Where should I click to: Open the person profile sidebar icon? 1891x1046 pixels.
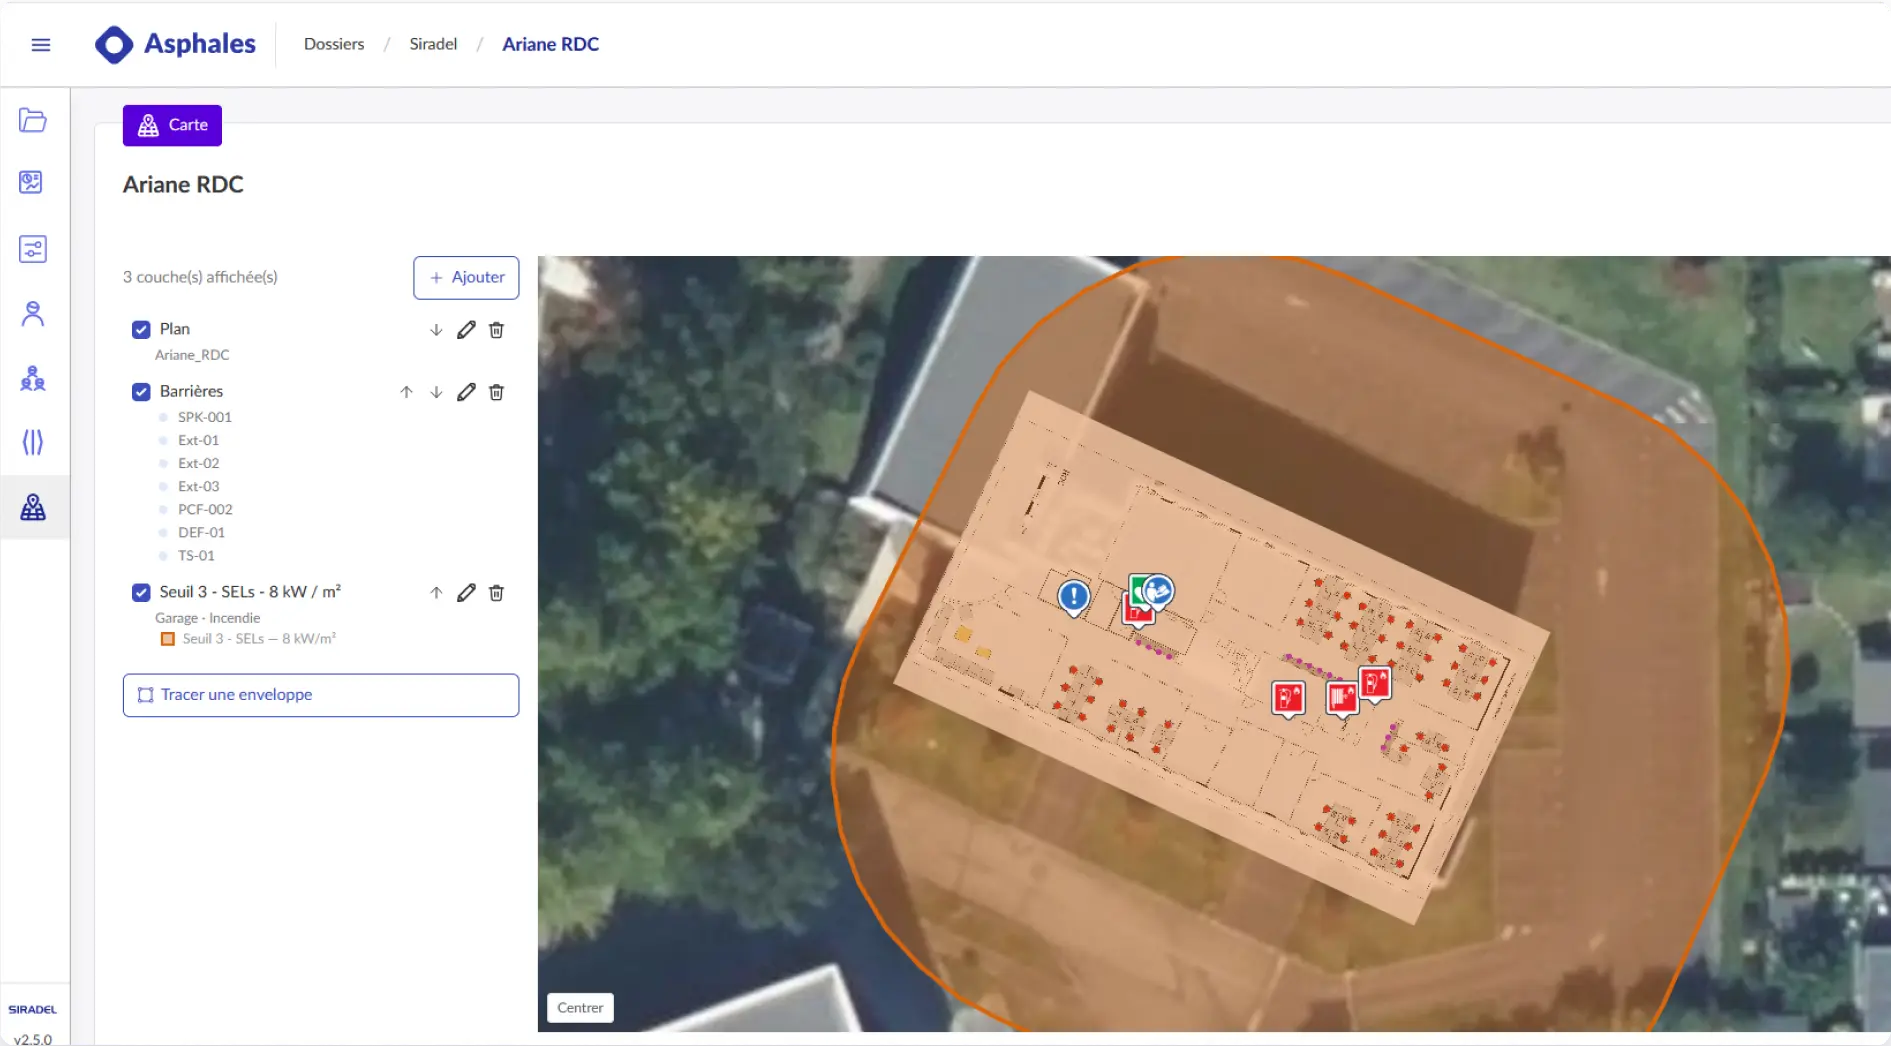[33, 314]
